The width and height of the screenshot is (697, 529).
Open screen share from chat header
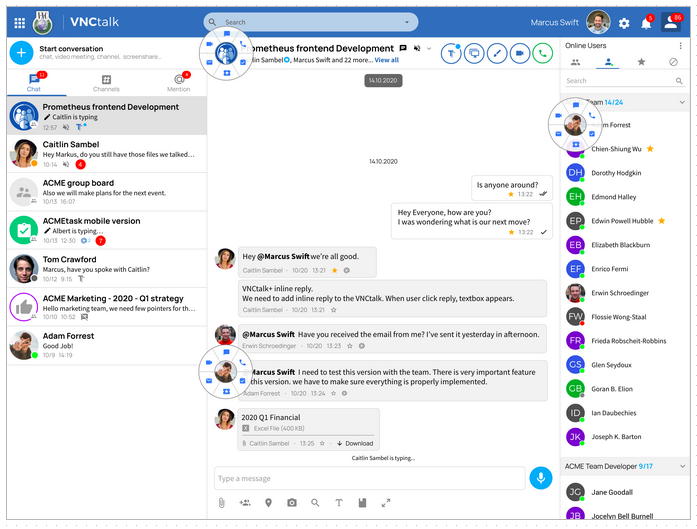[474, 53]
